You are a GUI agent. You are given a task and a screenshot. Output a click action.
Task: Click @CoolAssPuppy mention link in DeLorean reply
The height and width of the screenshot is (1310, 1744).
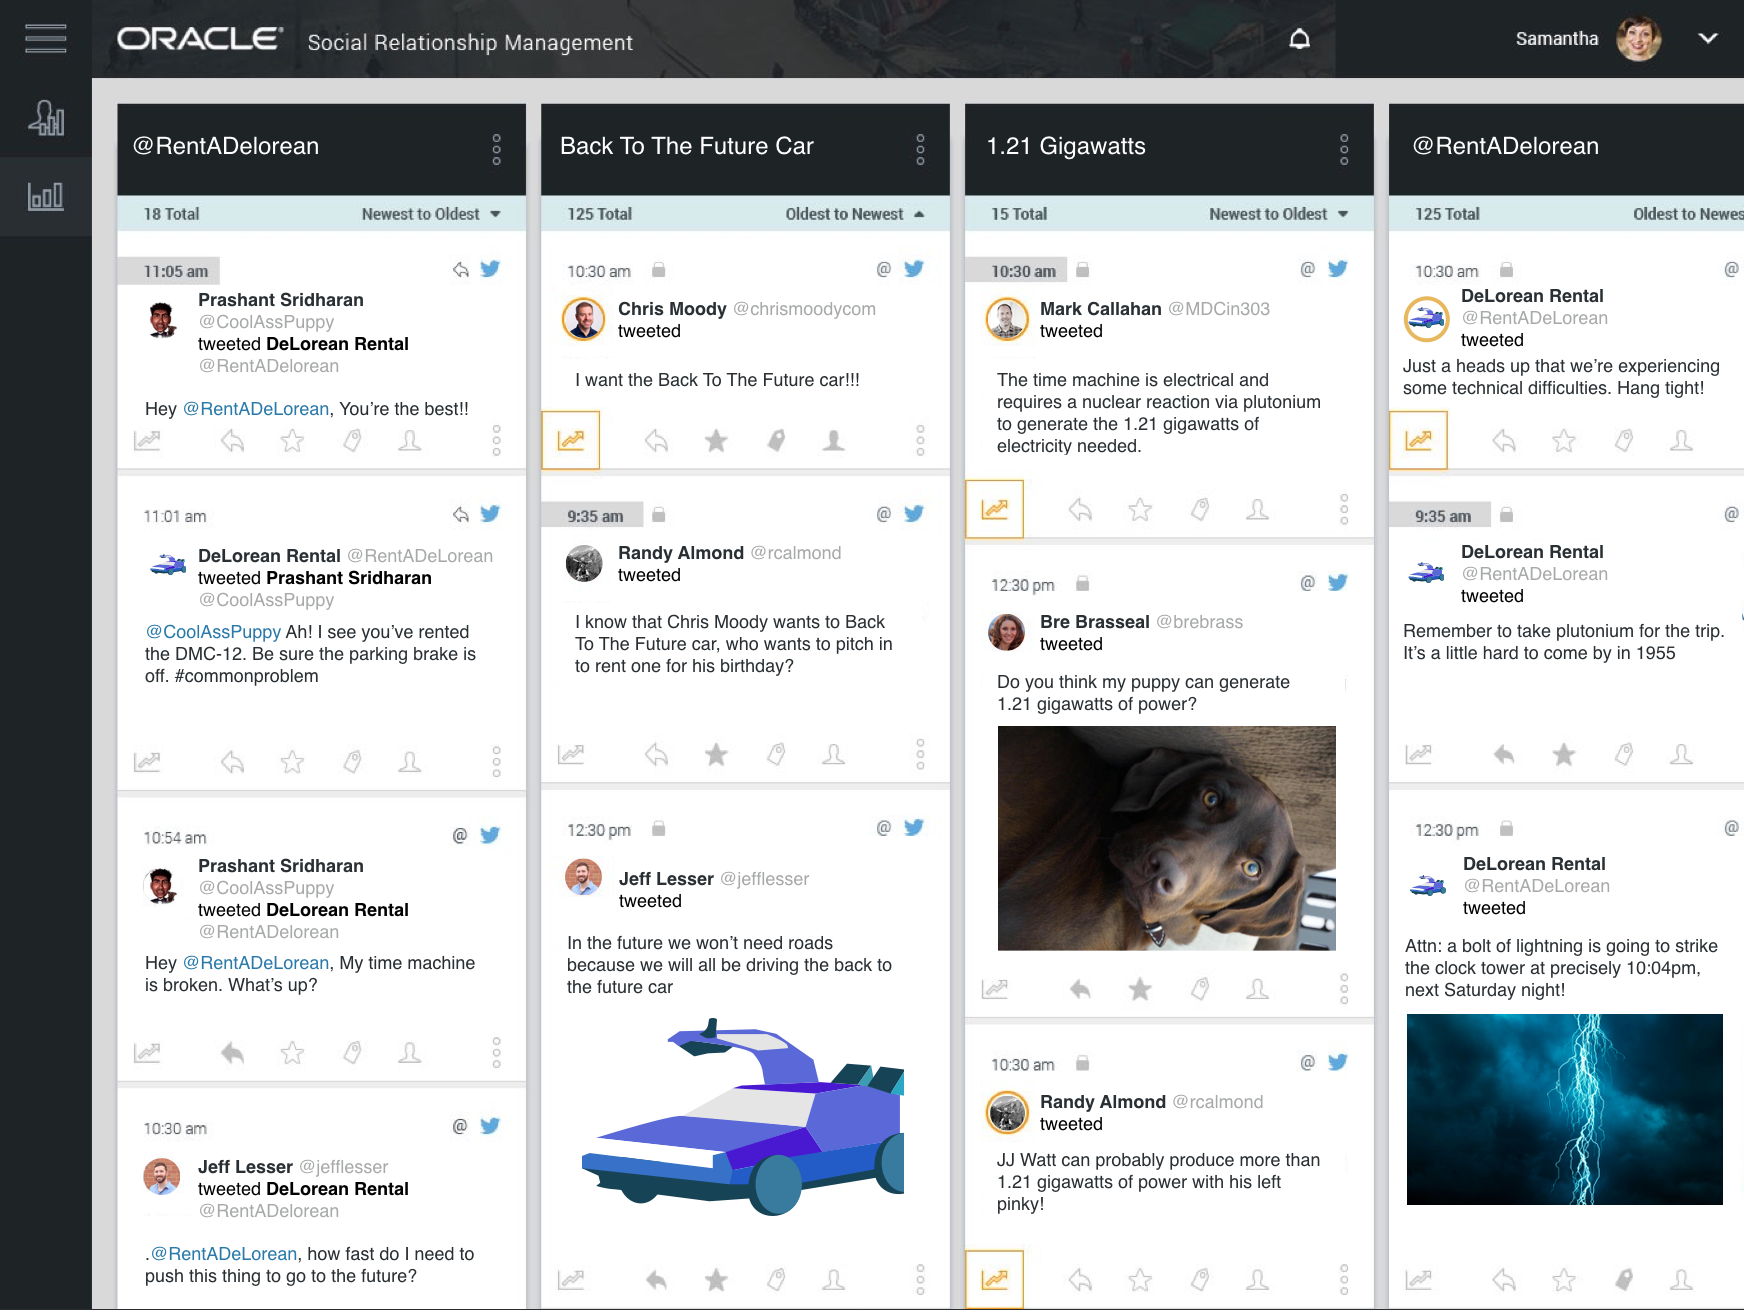coord(213,632)
